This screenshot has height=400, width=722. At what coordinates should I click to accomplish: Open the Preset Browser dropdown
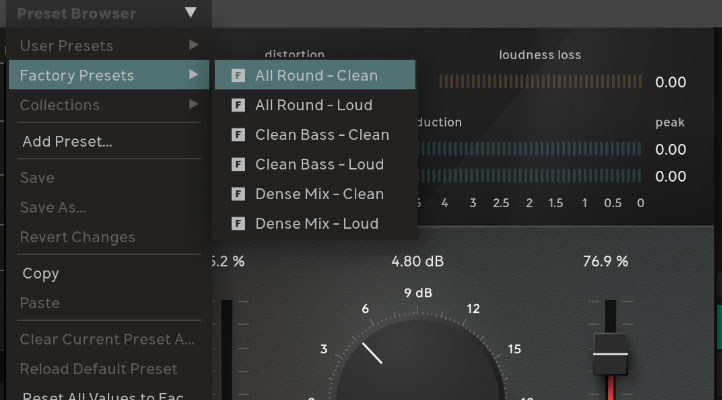pos(109,13)
